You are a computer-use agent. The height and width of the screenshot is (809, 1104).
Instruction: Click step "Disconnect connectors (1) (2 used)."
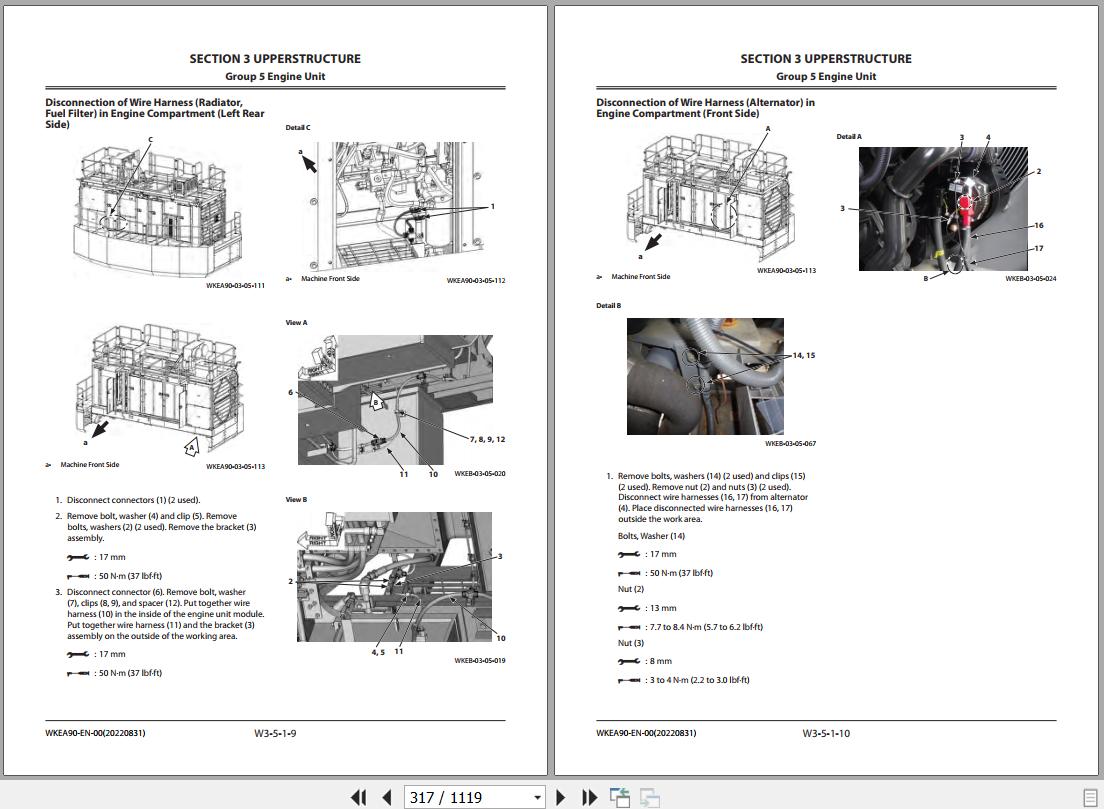(133, 500)
